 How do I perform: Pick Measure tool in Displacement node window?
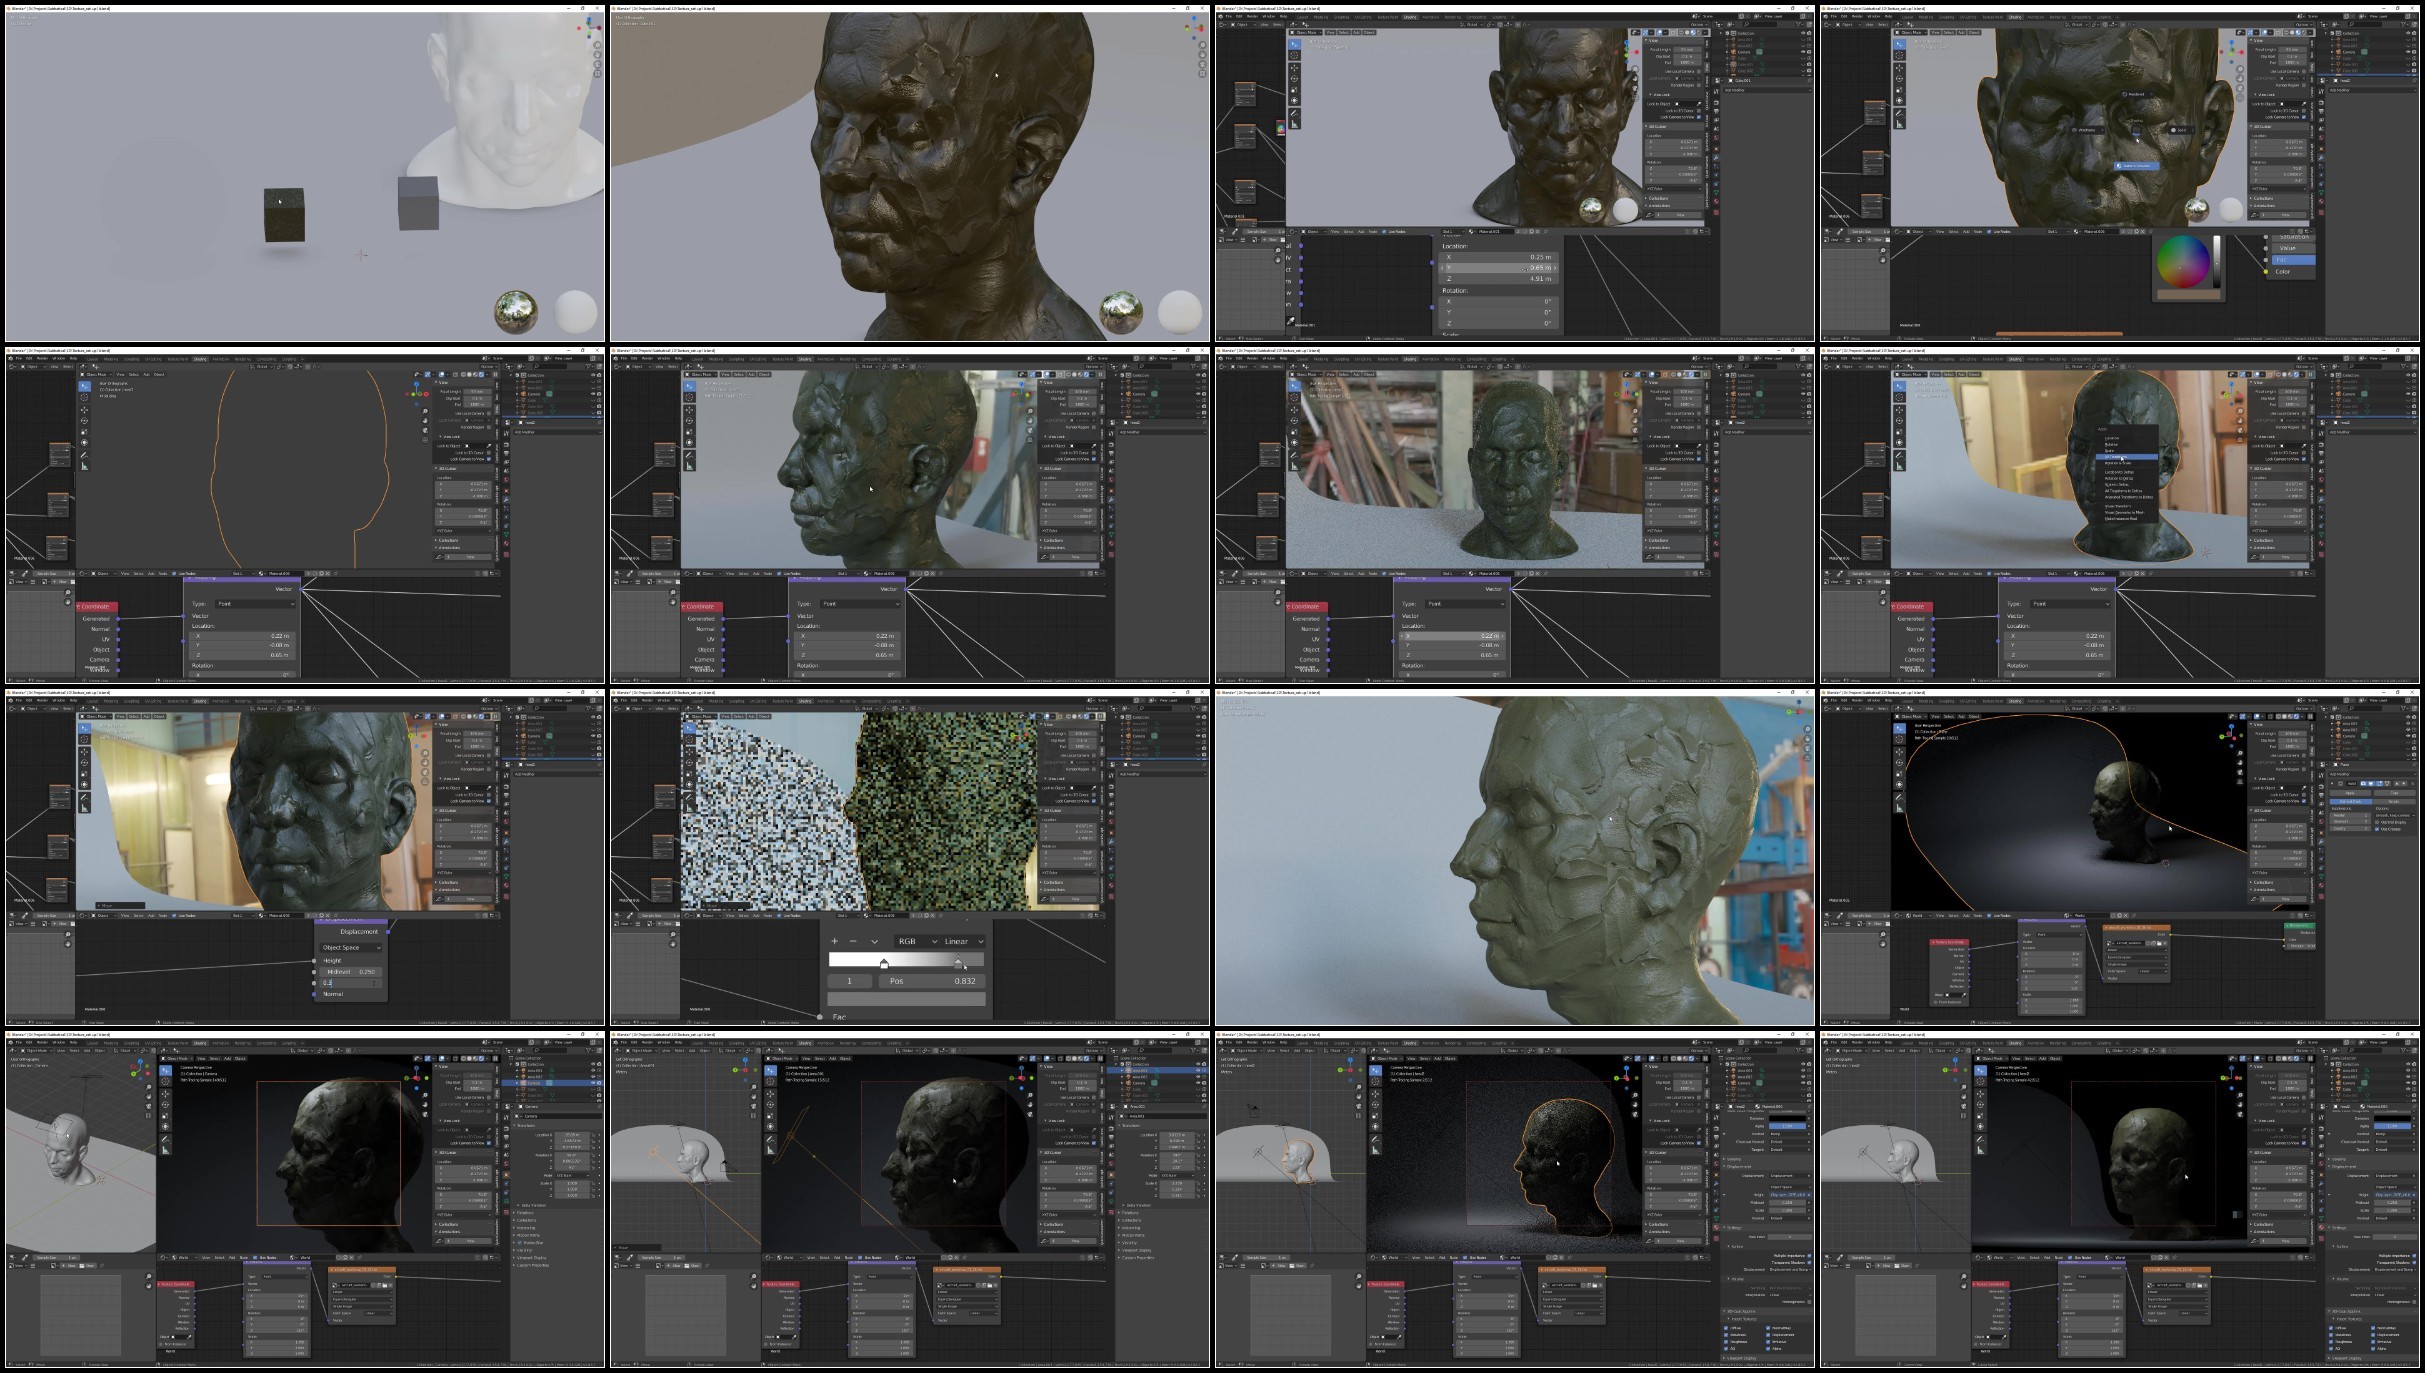point(84,808)
